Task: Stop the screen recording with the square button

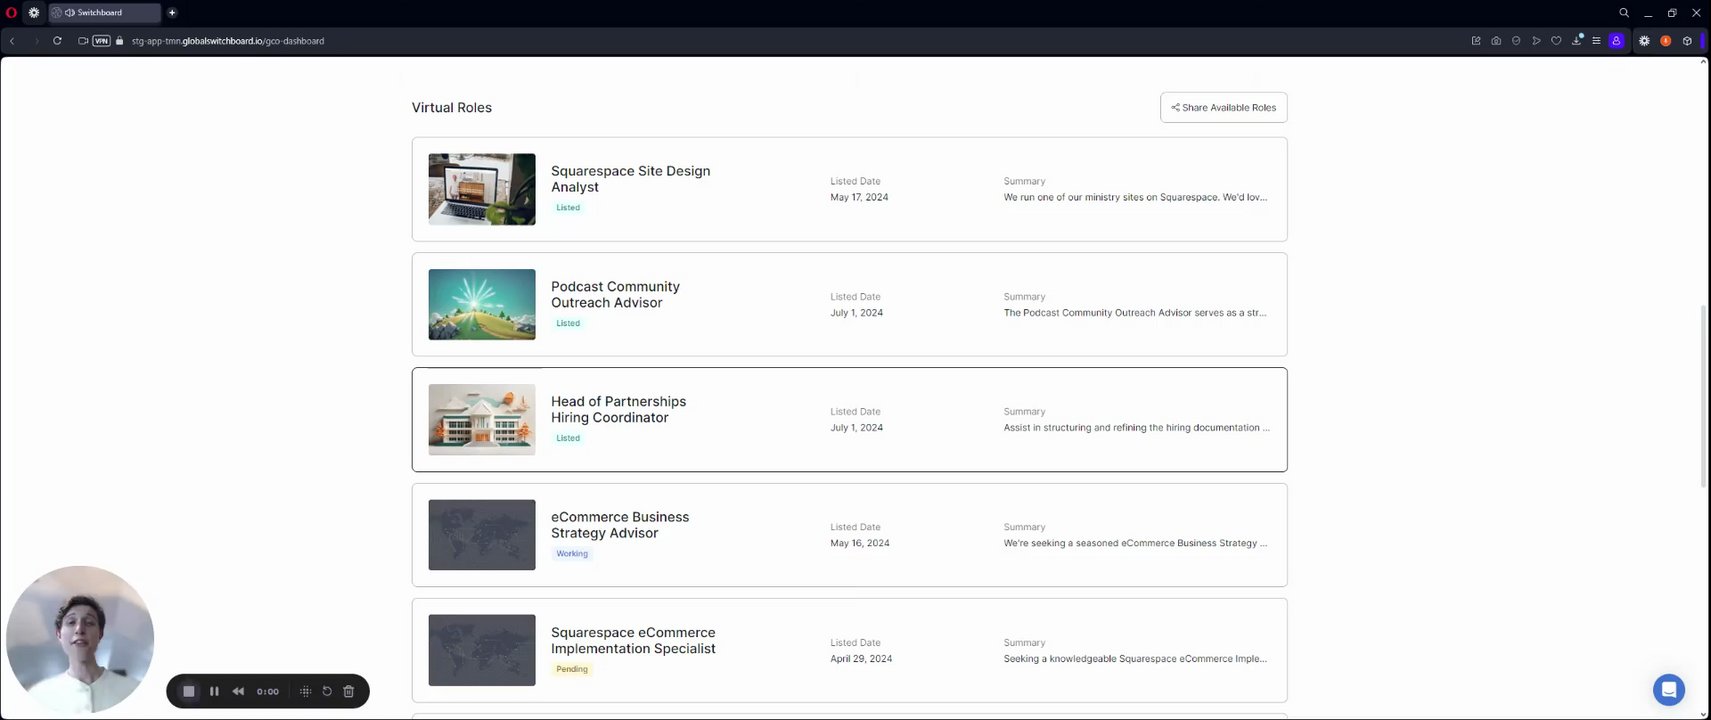Action: point(189,691)
